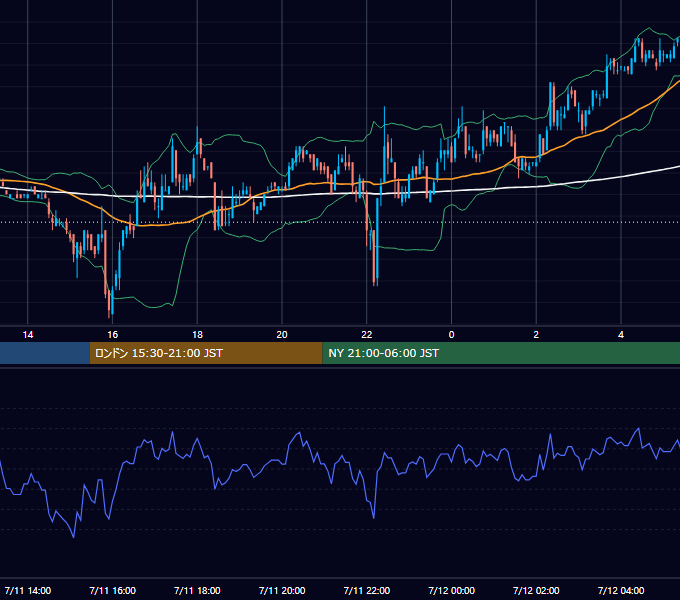Click the 7/11 20:00 time label
680x600 pixels.
(282, 590)
